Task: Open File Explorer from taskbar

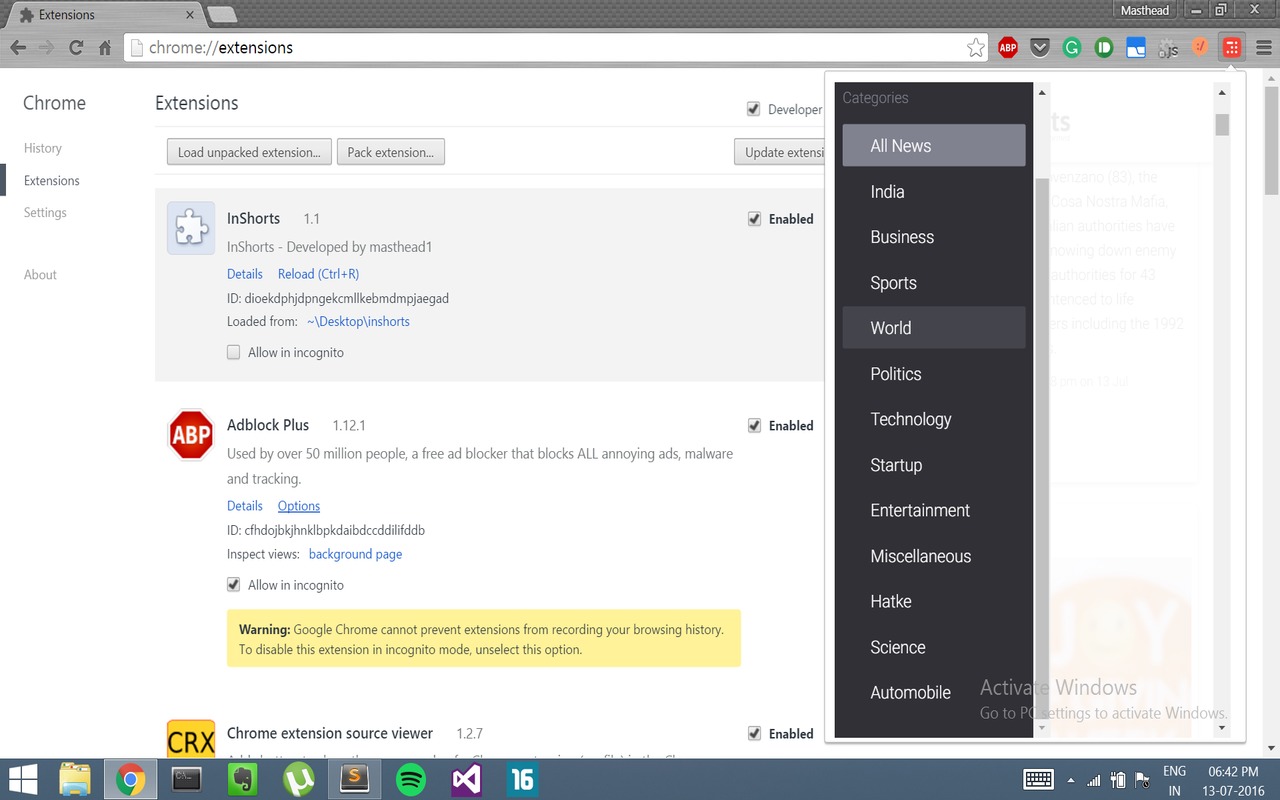Action: [75, 779]
